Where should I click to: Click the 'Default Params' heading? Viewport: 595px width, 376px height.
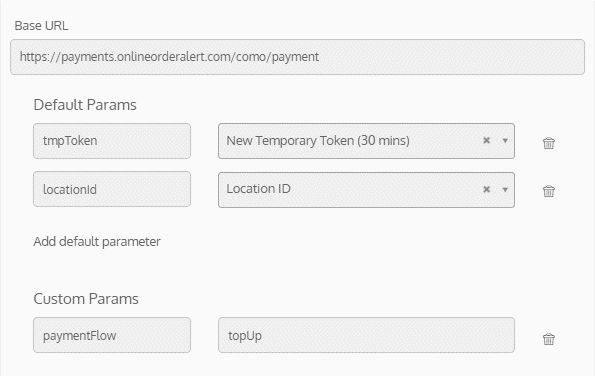tap(85, 105)
